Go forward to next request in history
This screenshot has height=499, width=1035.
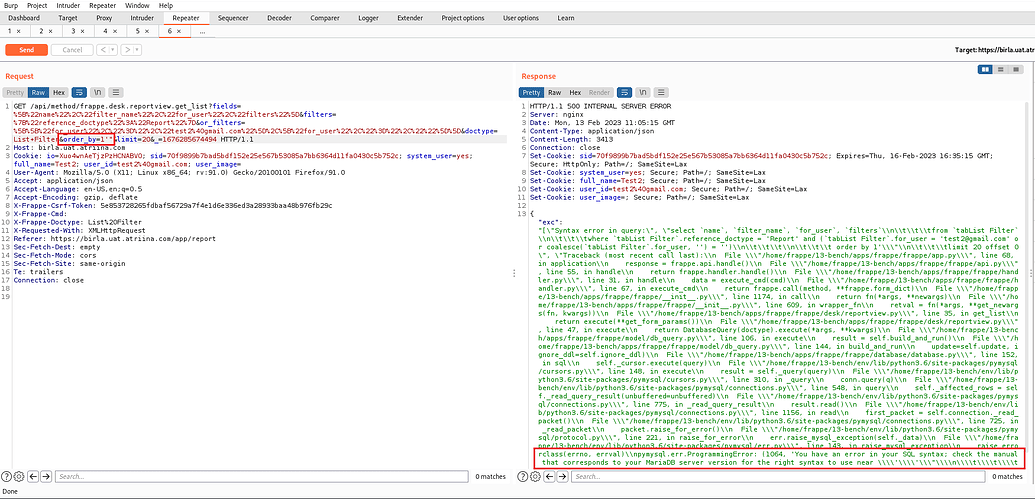click(127, 50)
